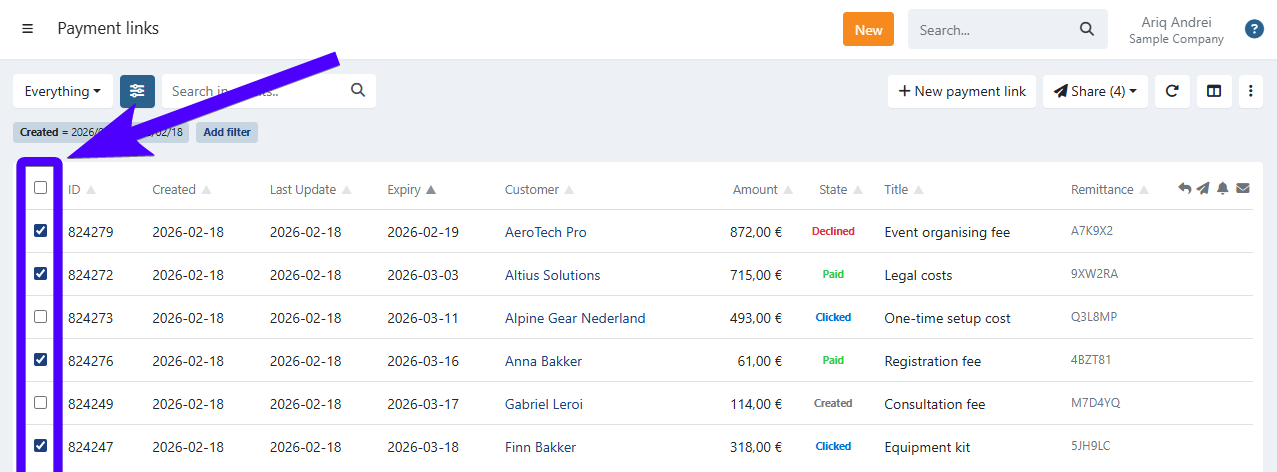
Task: Click the filter sliders icon button
Action: coord(137,91)
